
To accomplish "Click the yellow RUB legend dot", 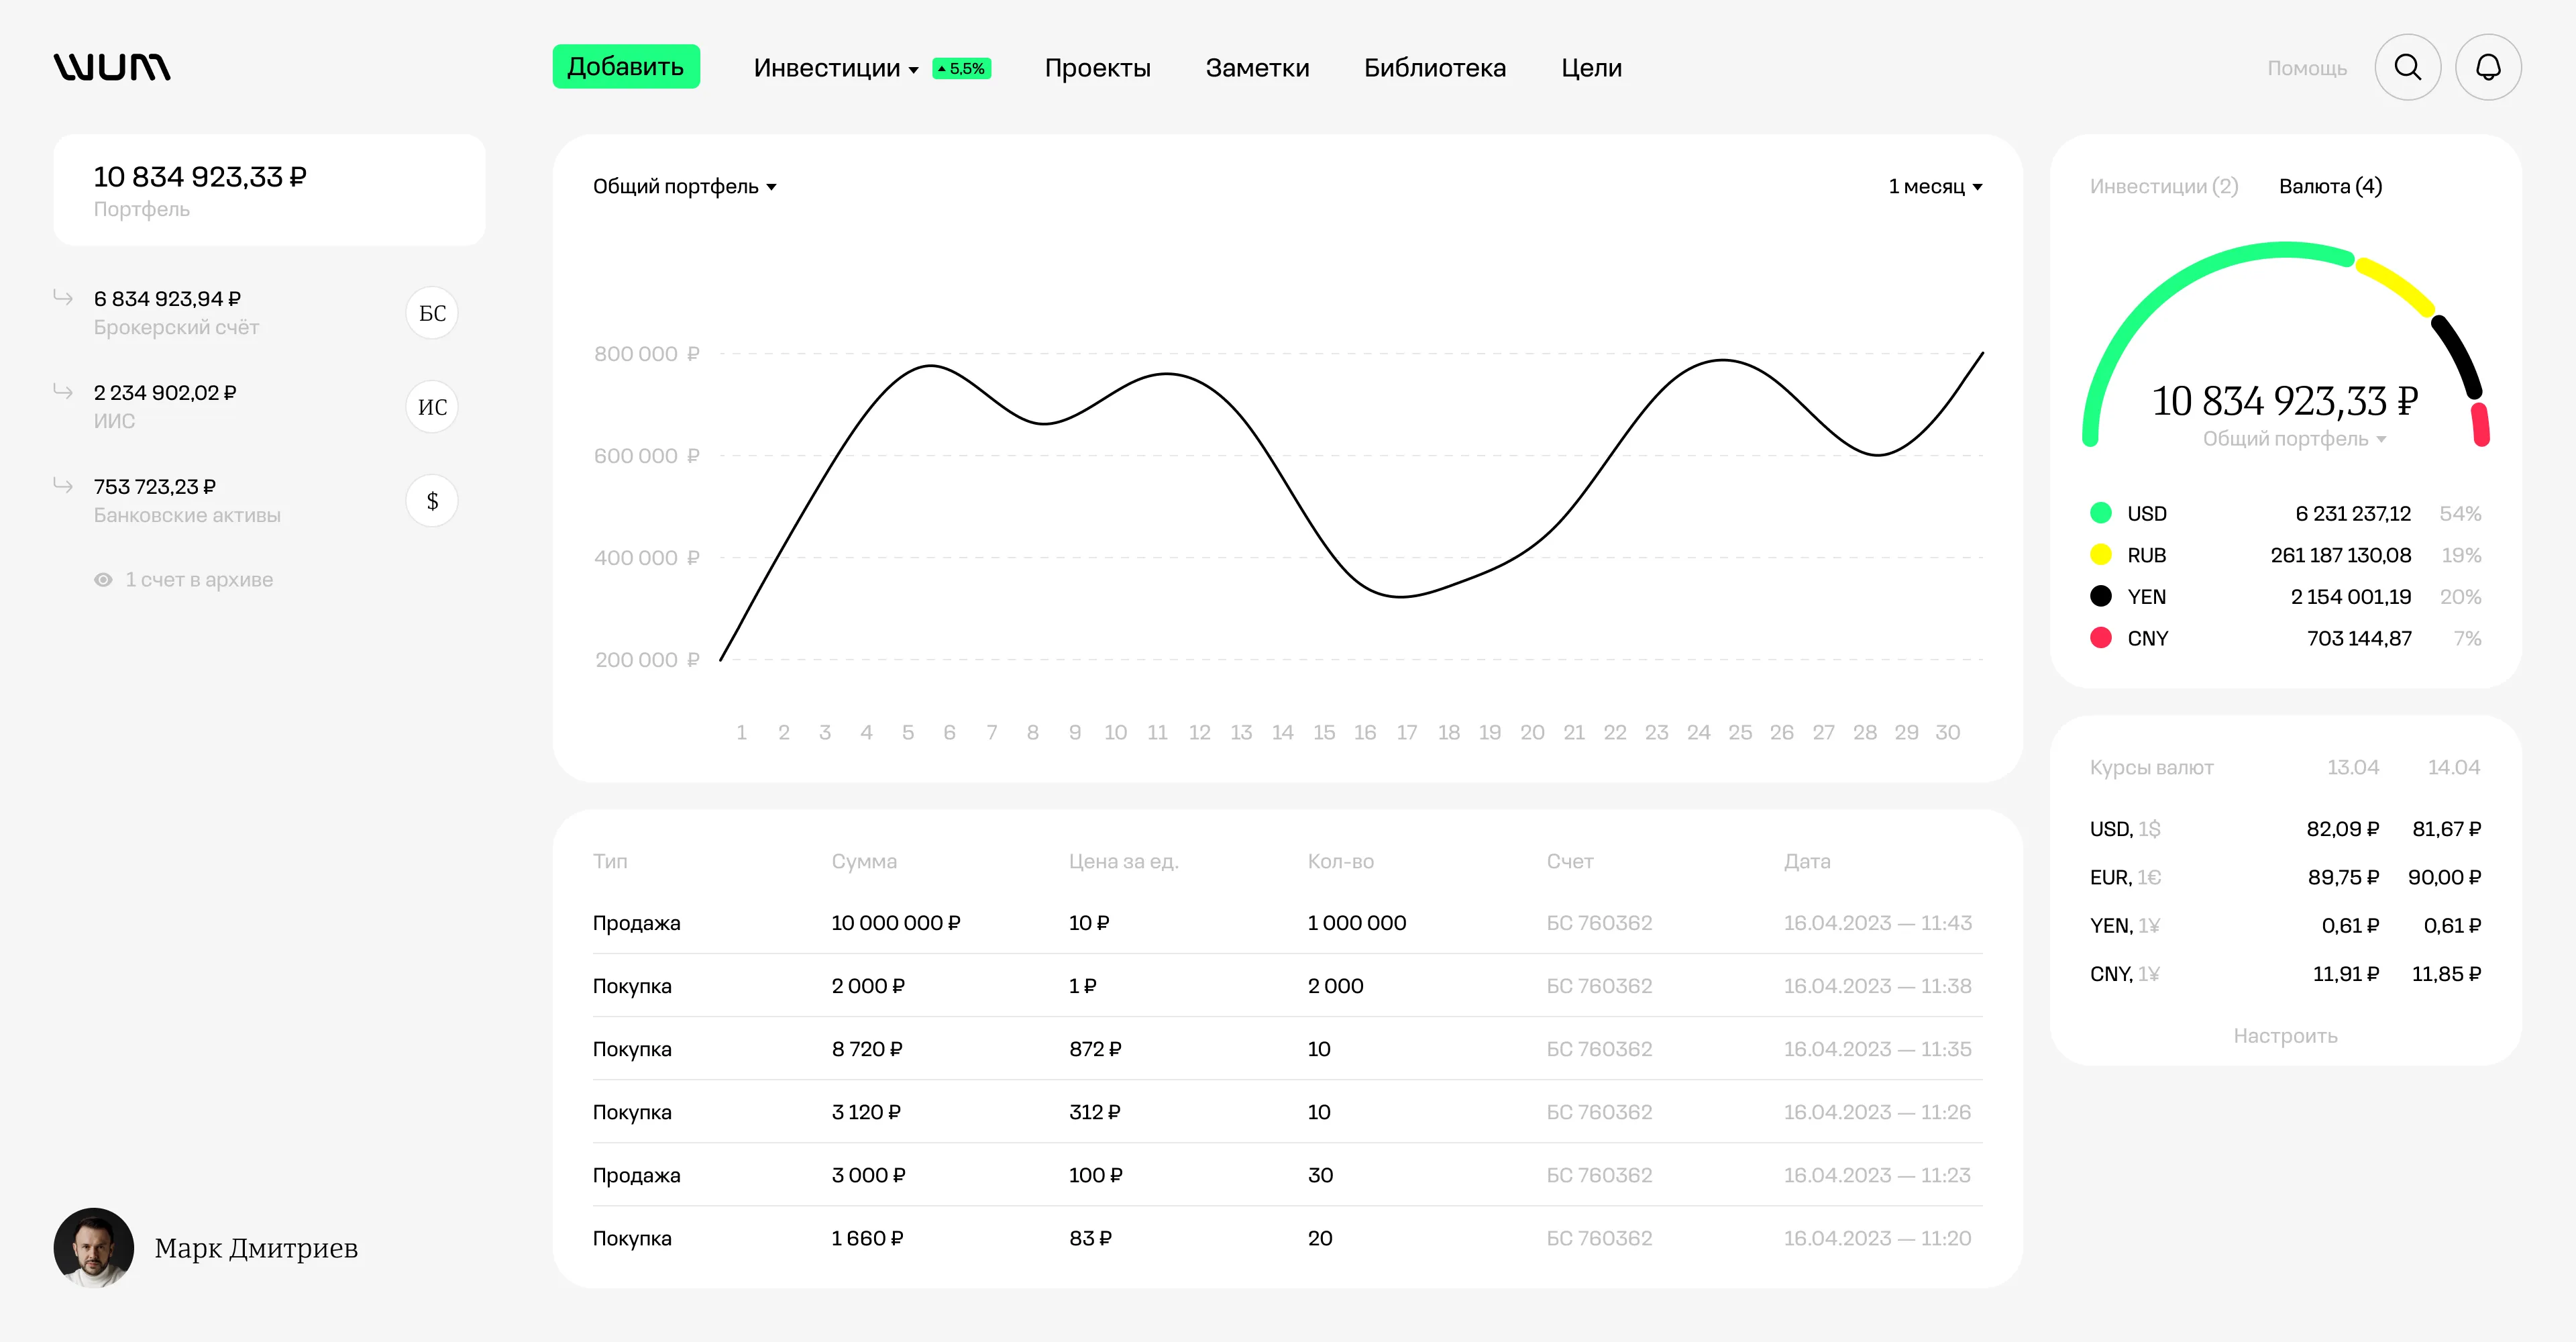I will tap(2101, 555).
